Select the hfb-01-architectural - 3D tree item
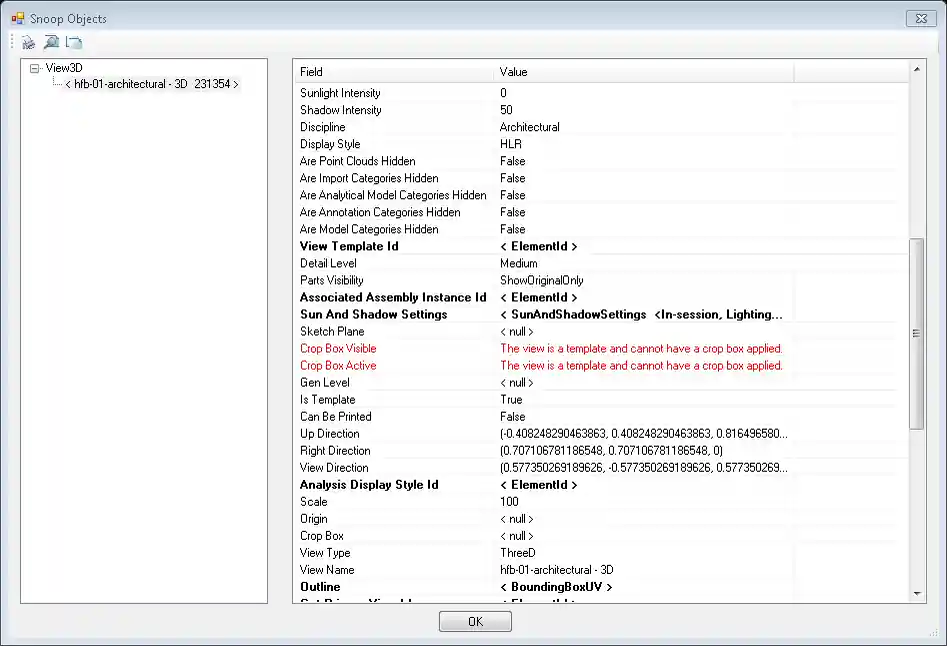 152,85
